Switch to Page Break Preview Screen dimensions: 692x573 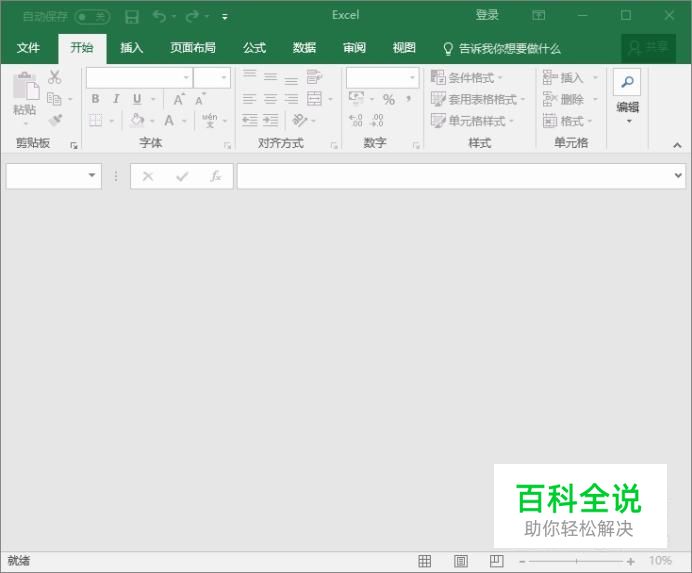(x=496, y=561)
